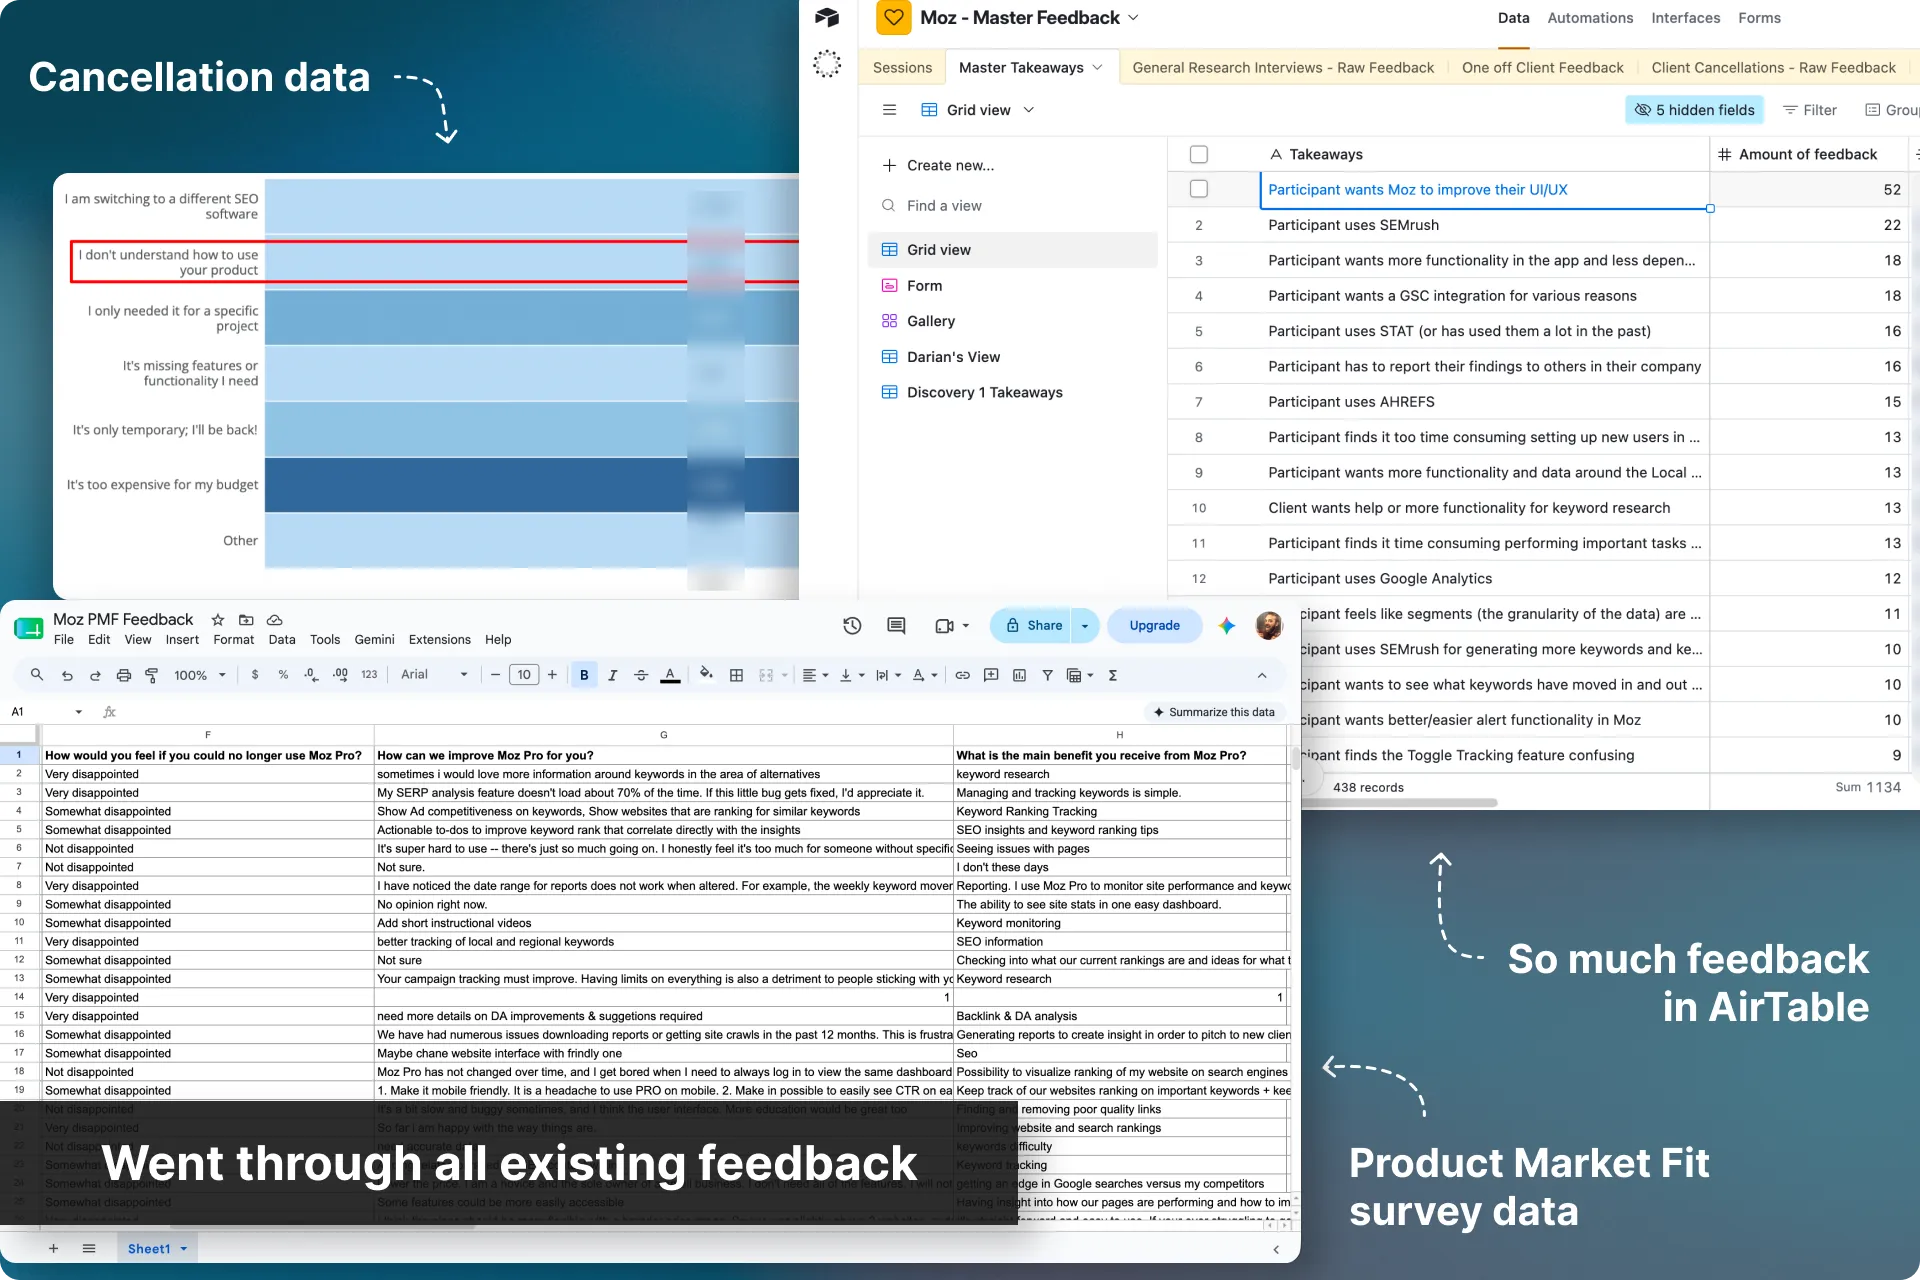Click the move-to-folder icon beside the title

pyautogui.click(x=246, y=620)
